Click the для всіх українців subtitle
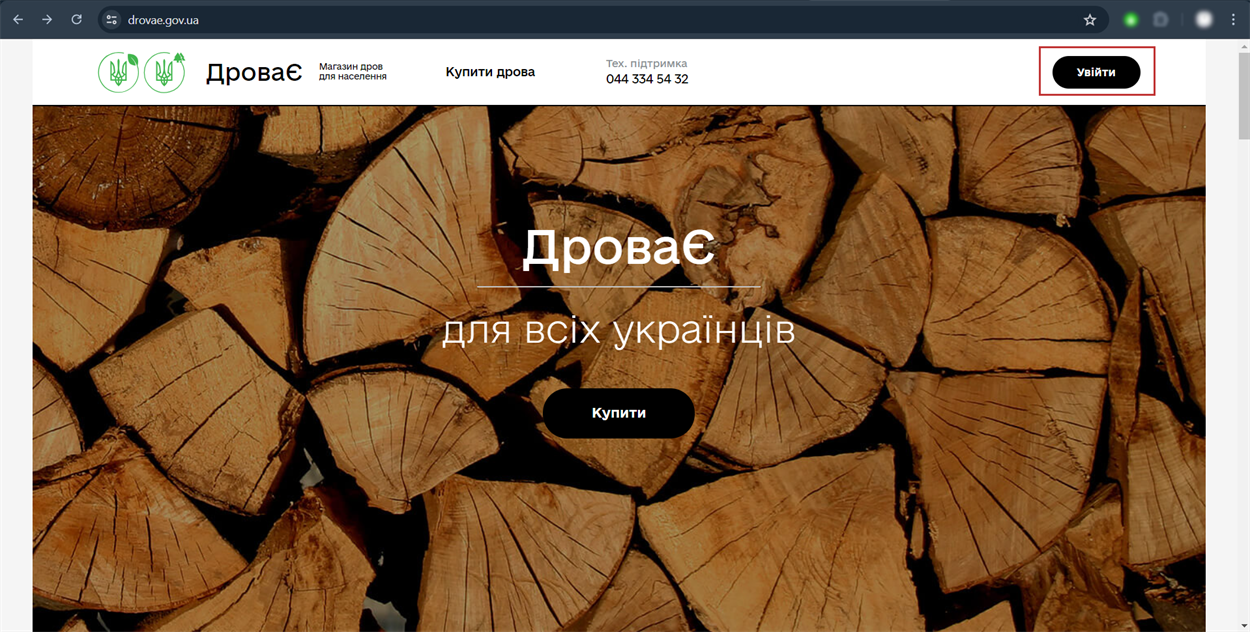Viewport: 1250px width, 632px height. [619, 331]
